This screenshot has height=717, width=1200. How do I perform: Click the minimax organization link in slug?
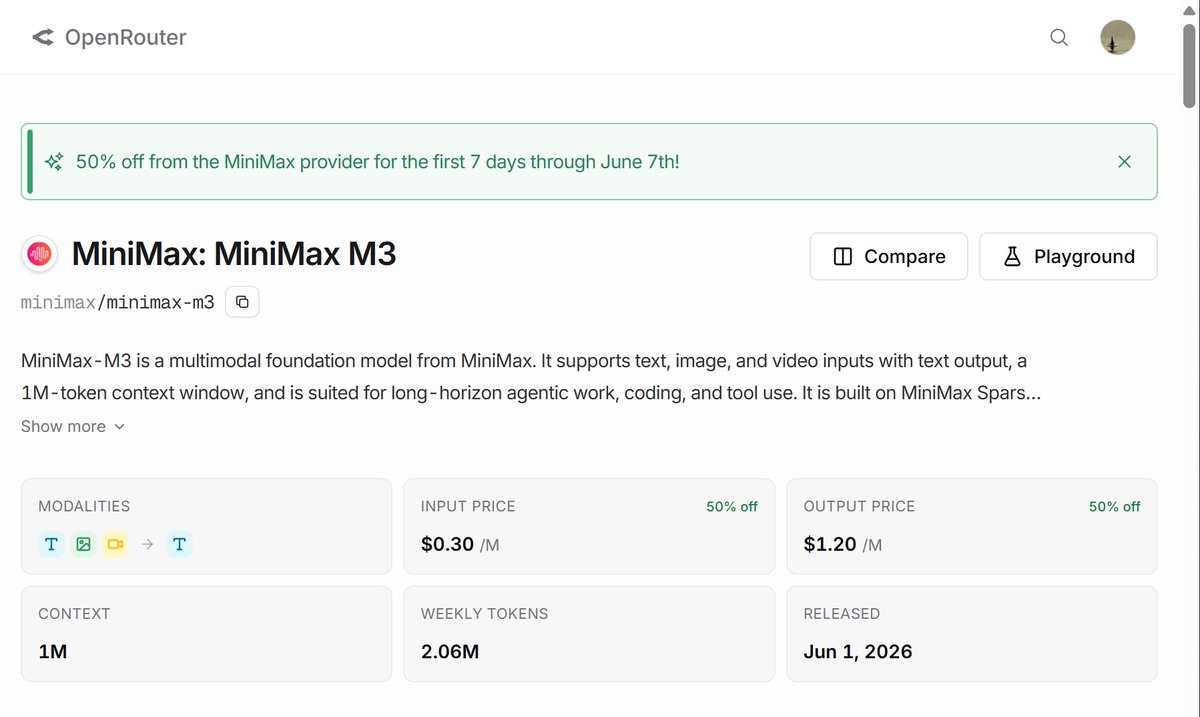(x=58, y=301)
